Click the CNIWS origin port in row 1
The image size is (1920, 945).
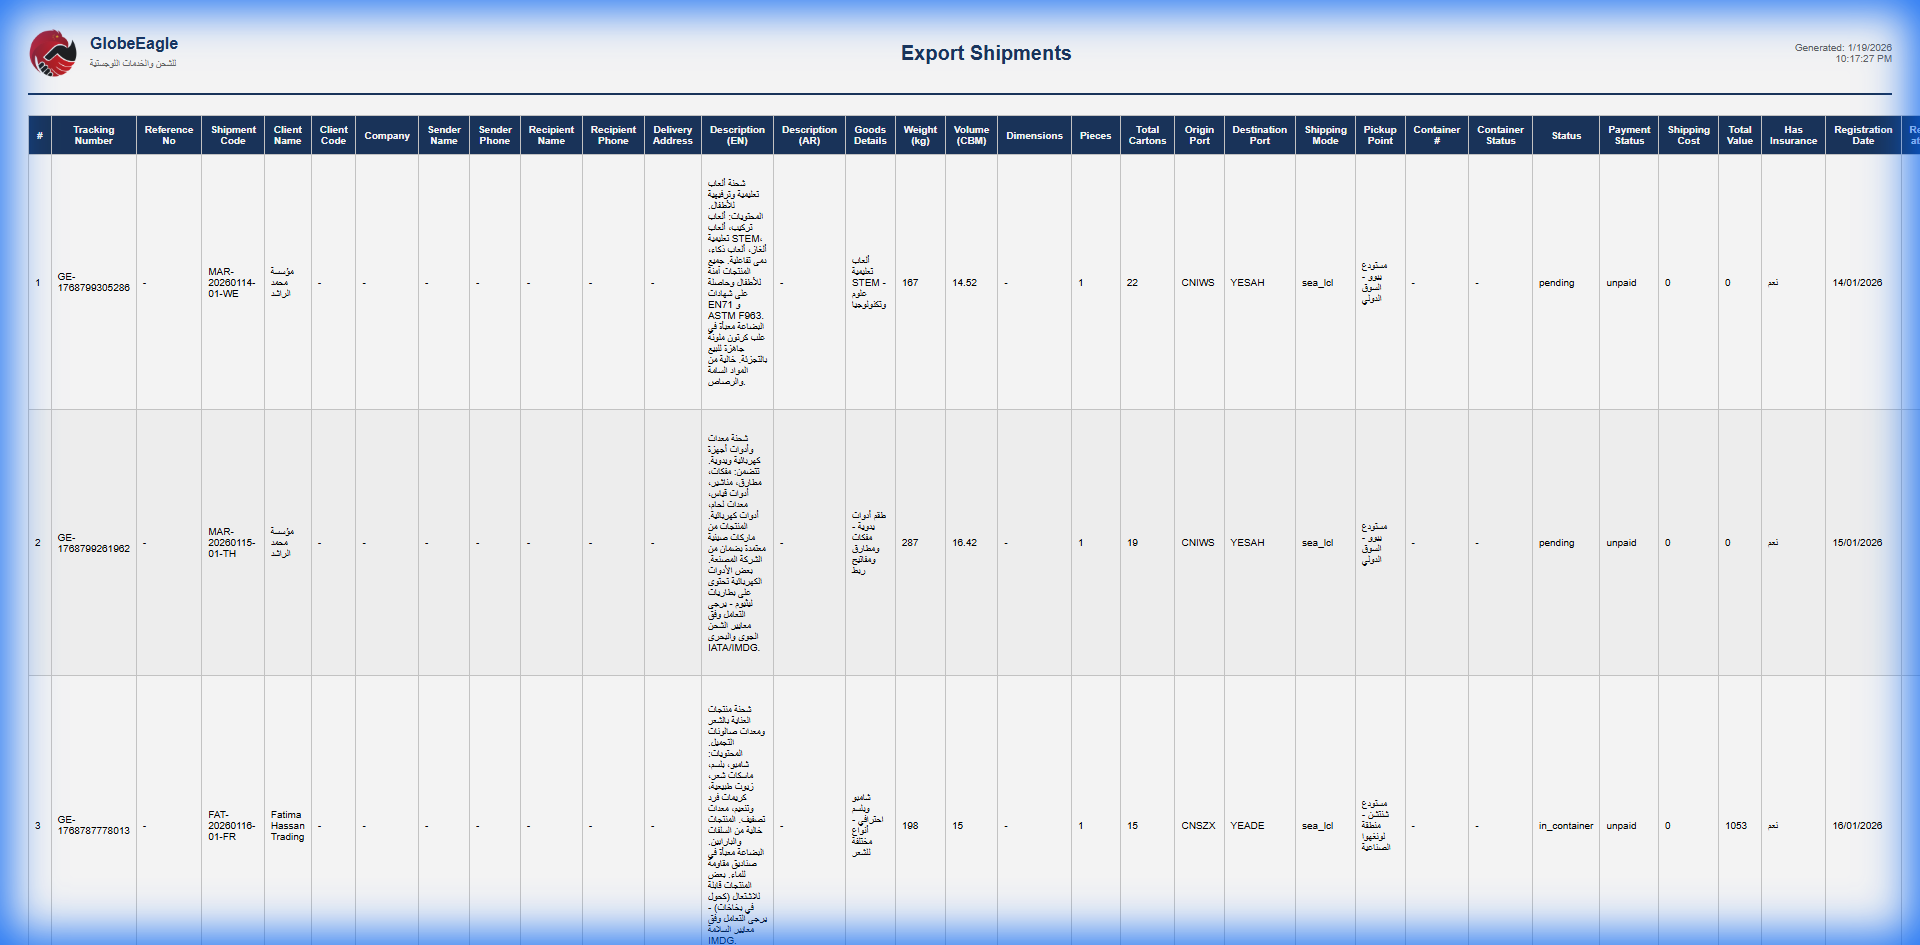coord(1198,283)
